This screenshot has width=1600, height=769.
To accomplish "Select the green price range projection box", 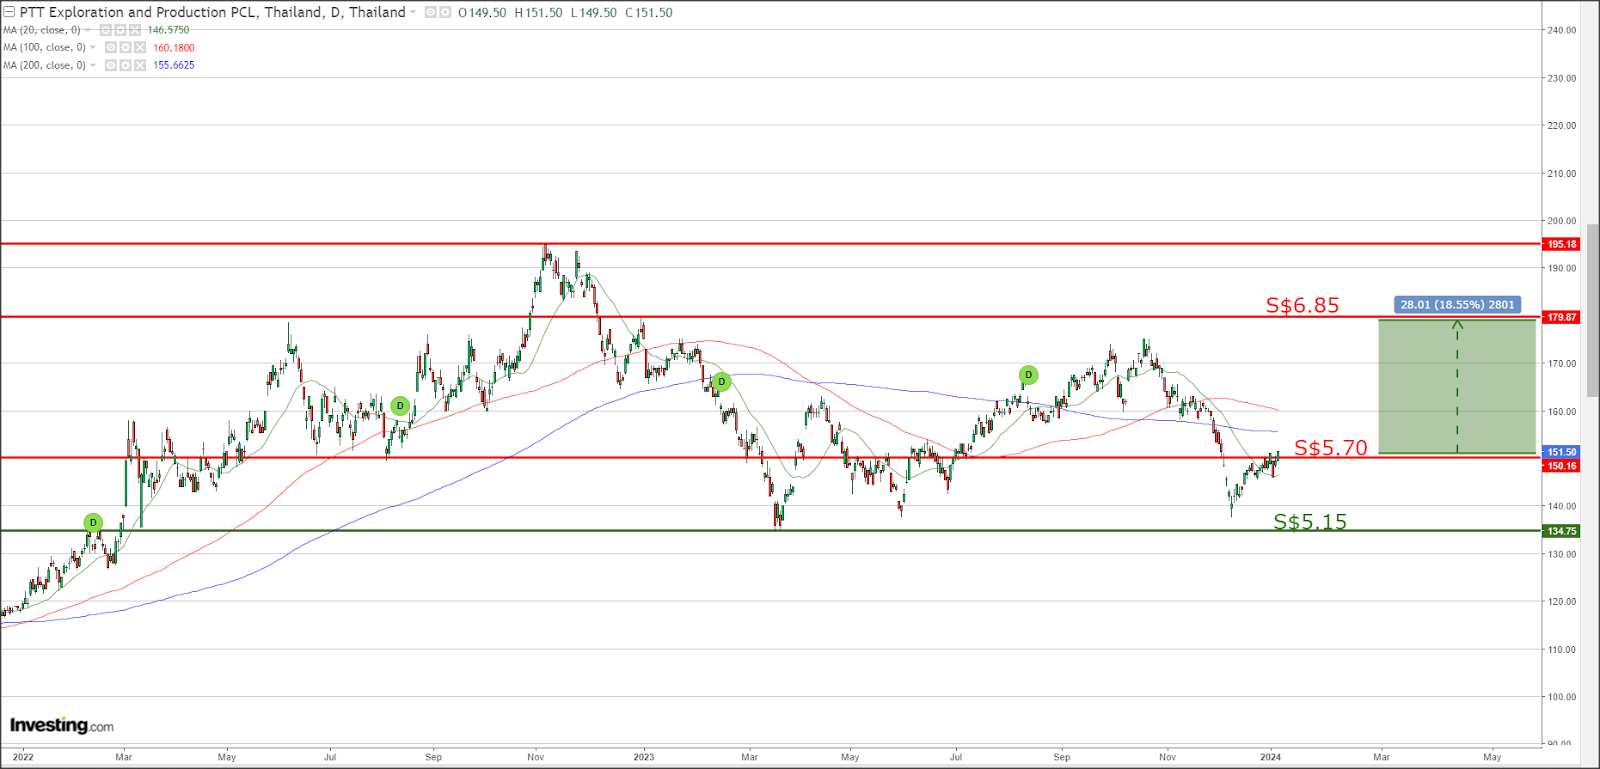I will [x=1457, y=386].
